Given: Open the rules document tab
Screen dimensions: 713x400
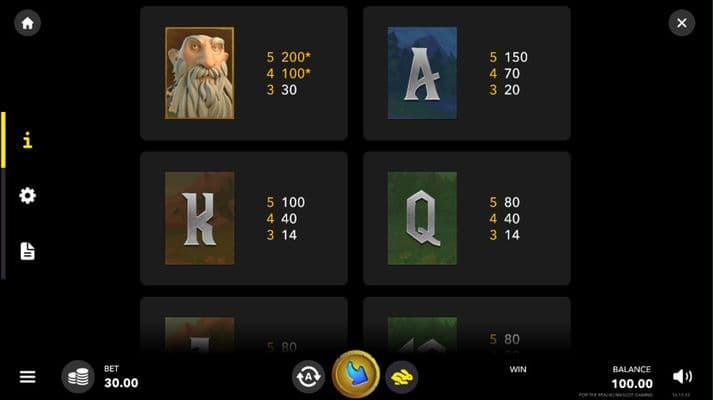Looking at the screenshot, I should tap(27, 251).
